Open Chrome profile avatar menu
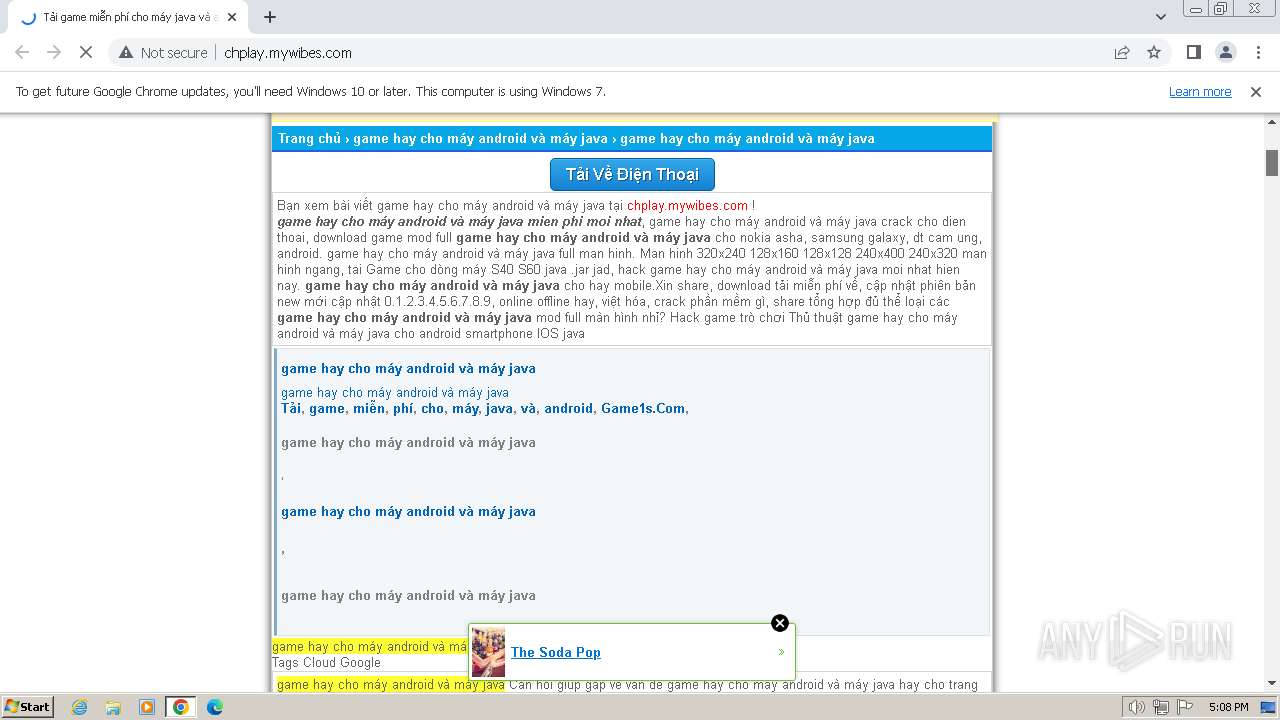1280x720 pixels. click(1225, 52)
